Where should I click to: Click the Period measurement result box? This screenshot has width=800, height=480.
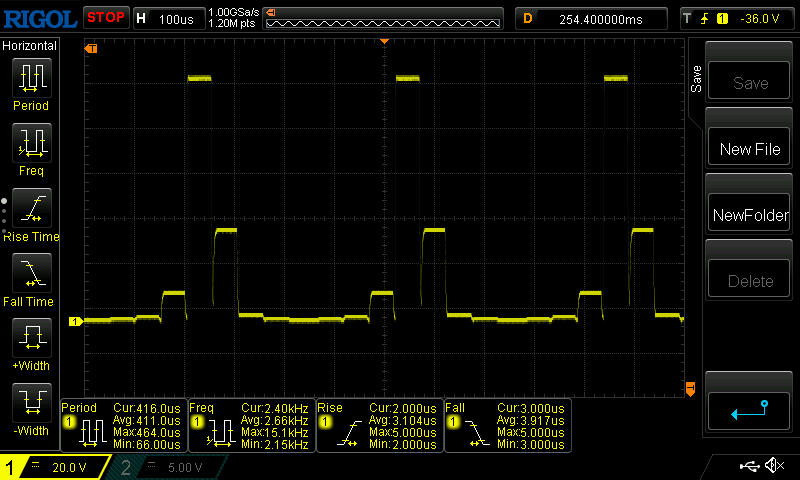[123, 425]
